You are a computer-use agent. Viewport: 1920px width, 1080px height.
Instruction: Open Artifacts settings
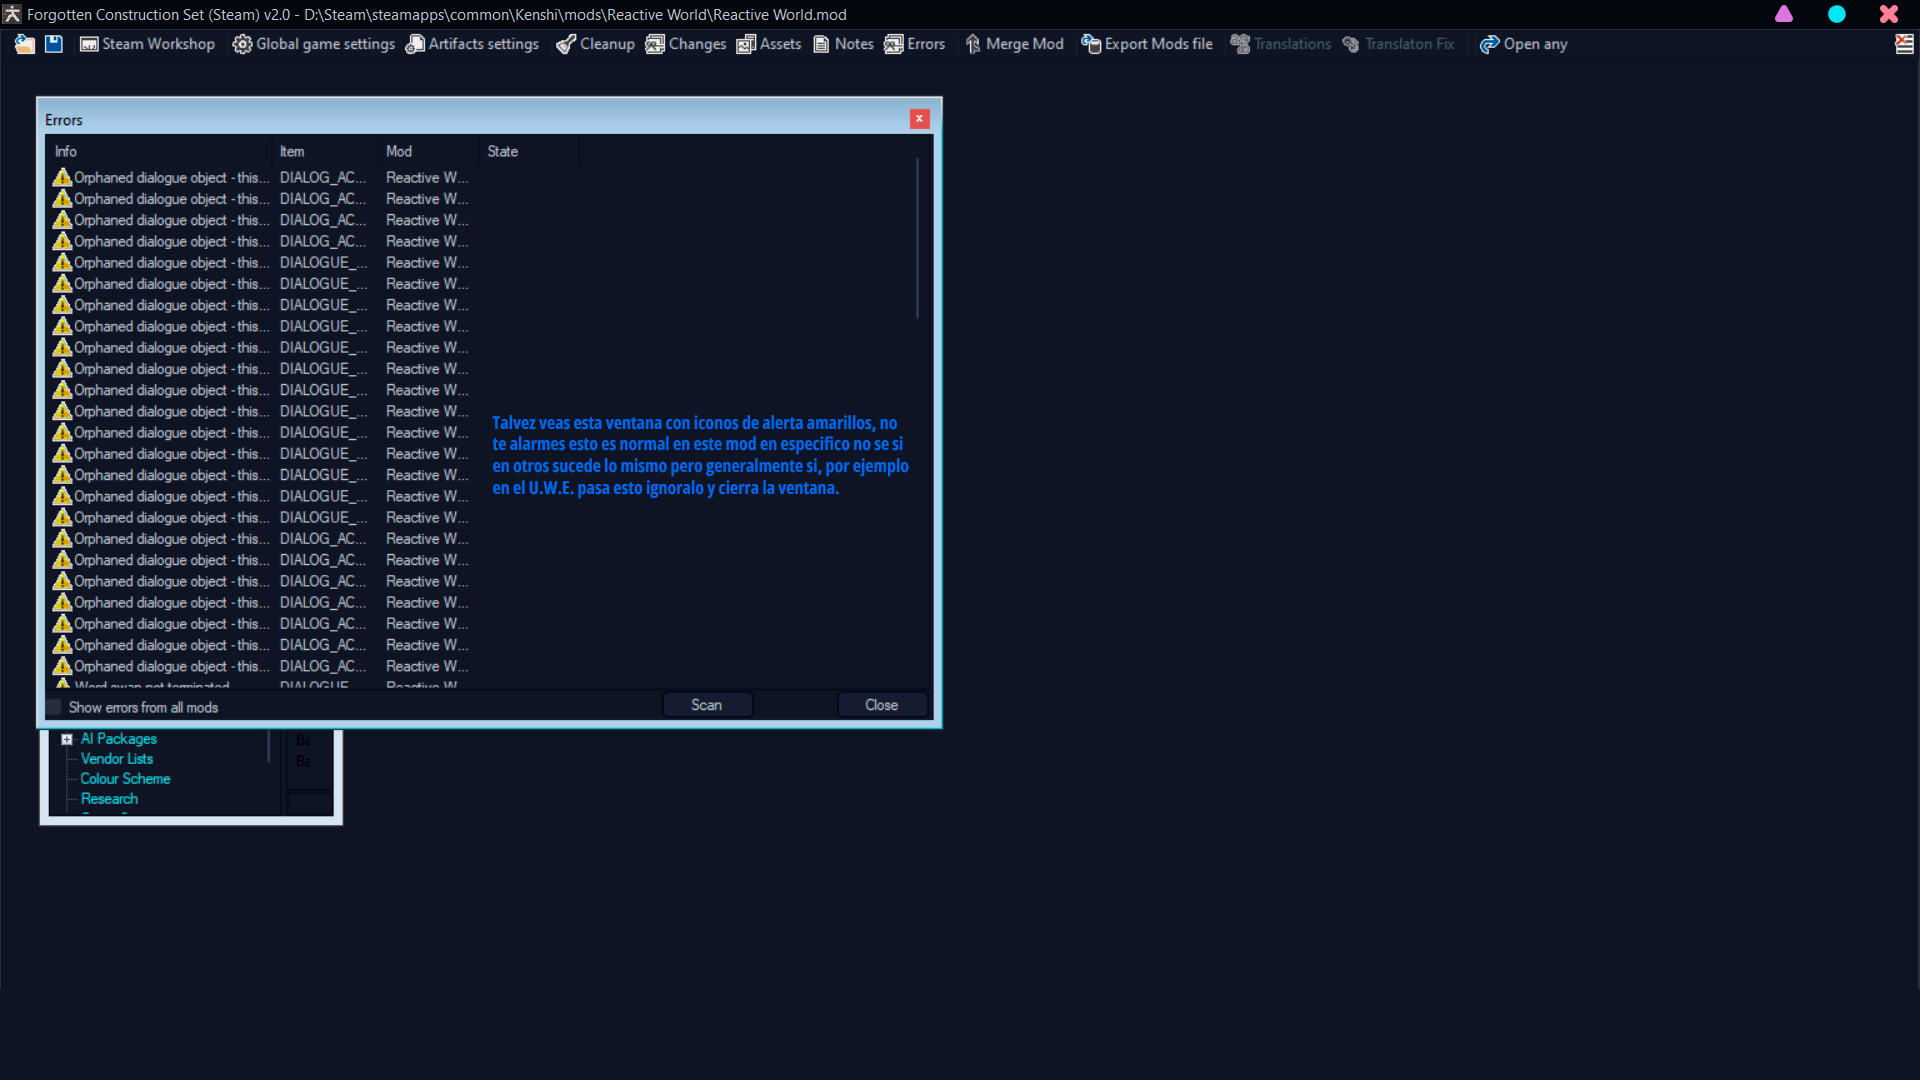click(472, 44)
